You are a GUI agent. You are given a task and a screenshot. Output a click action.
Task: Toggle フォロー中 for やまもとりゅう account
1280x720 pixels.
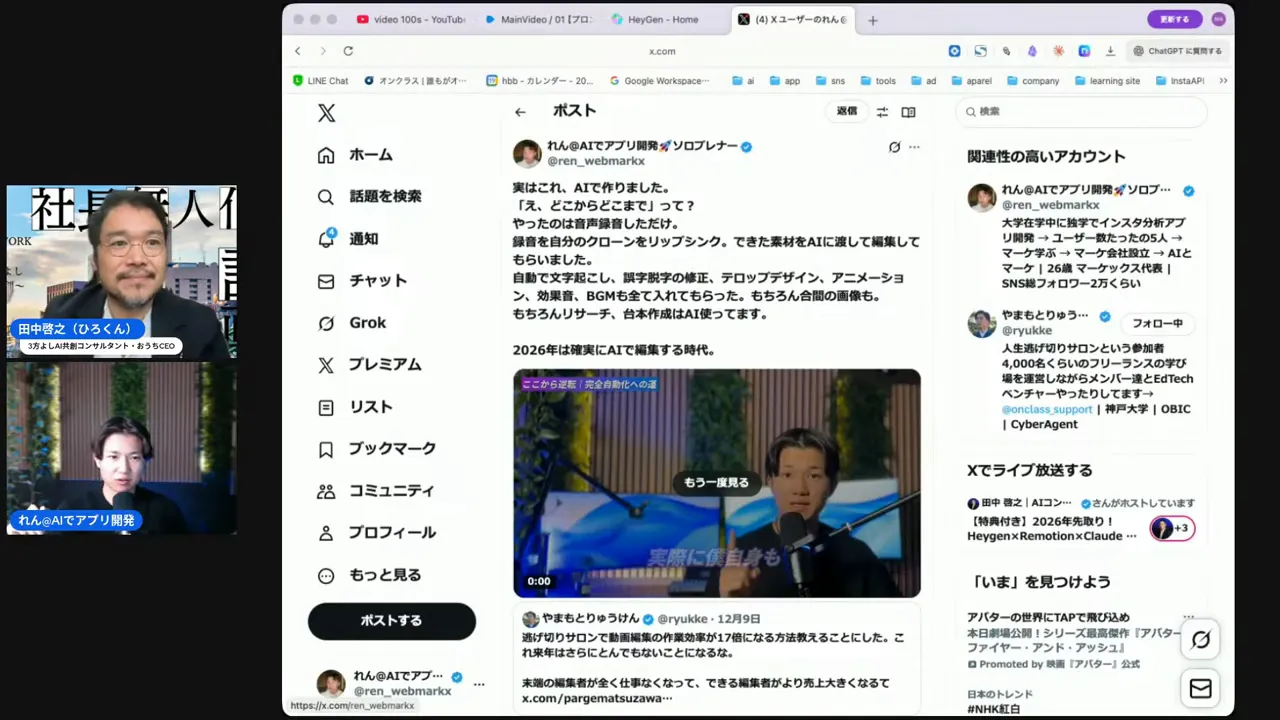[x=1156, y=323]
